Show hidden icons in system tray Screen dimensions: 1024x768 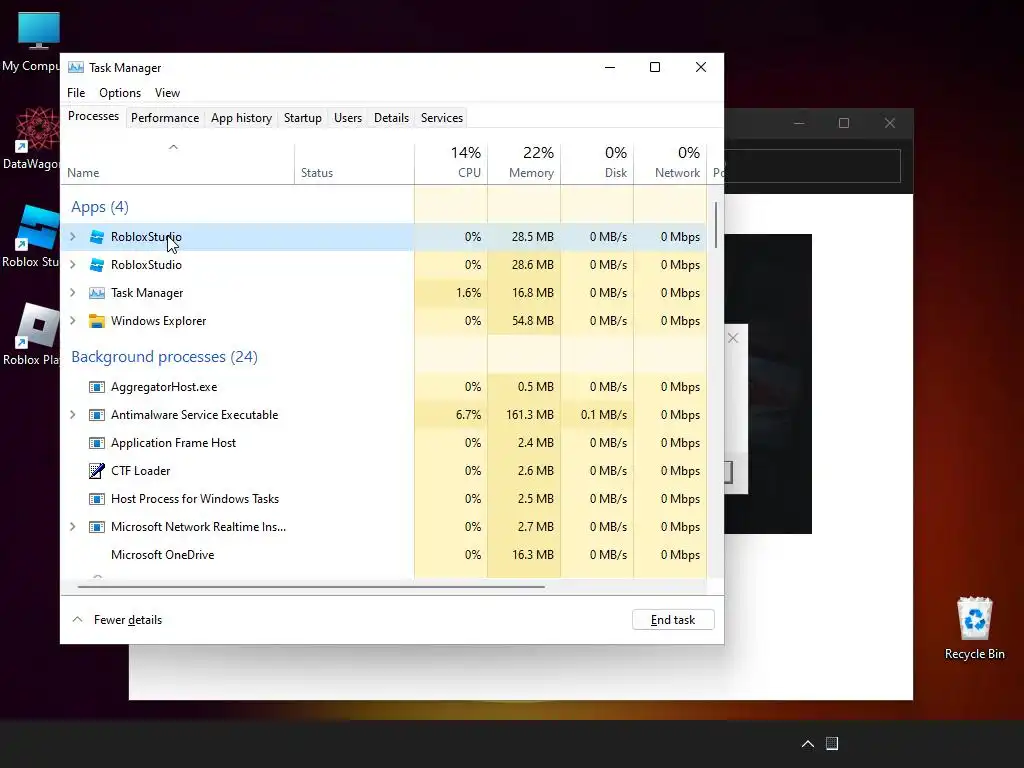pos(808,744)
